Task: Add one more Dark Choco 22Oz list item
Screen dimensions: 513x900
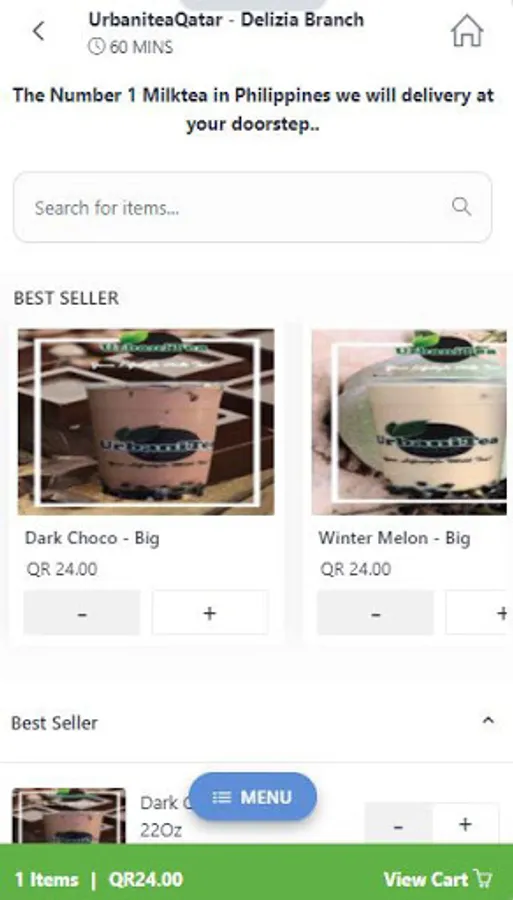Action: point(465,825)
